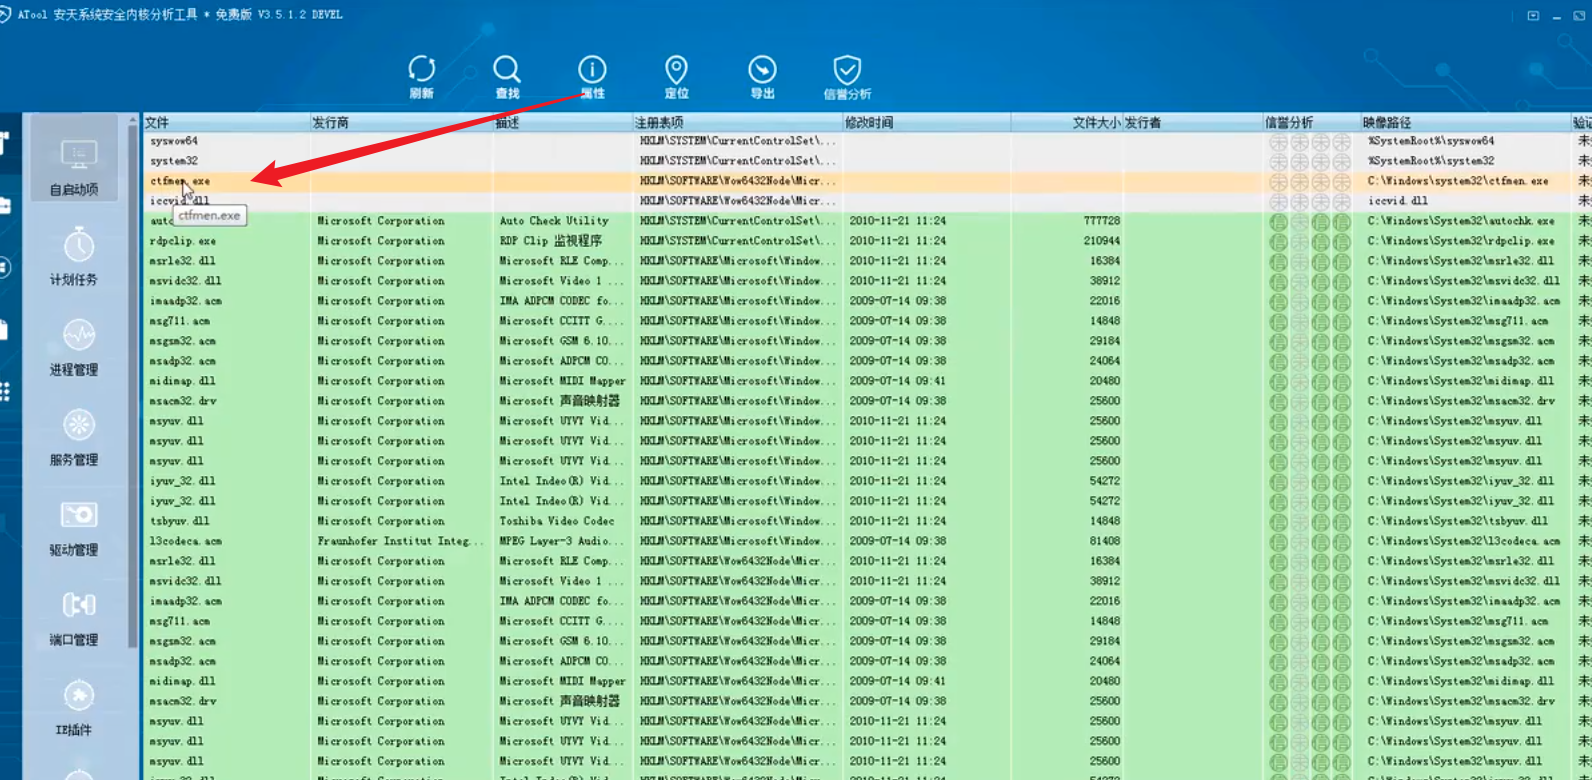Click the file size cell 210944
1592x780 pixels.
pyautogui.click(x=1102, y=241)
